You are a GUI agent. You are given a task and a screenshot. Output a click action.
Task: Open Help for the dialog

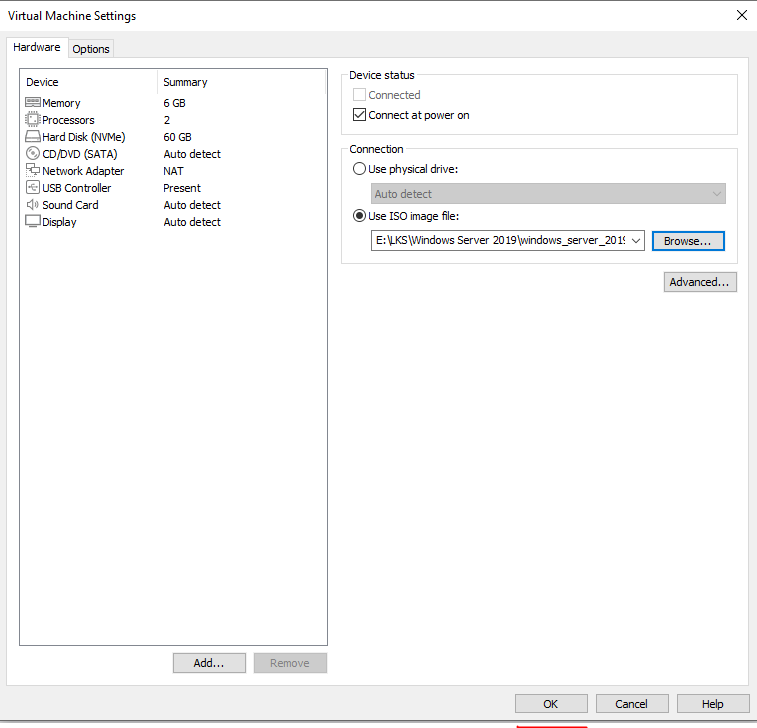(x=713, y=704)
